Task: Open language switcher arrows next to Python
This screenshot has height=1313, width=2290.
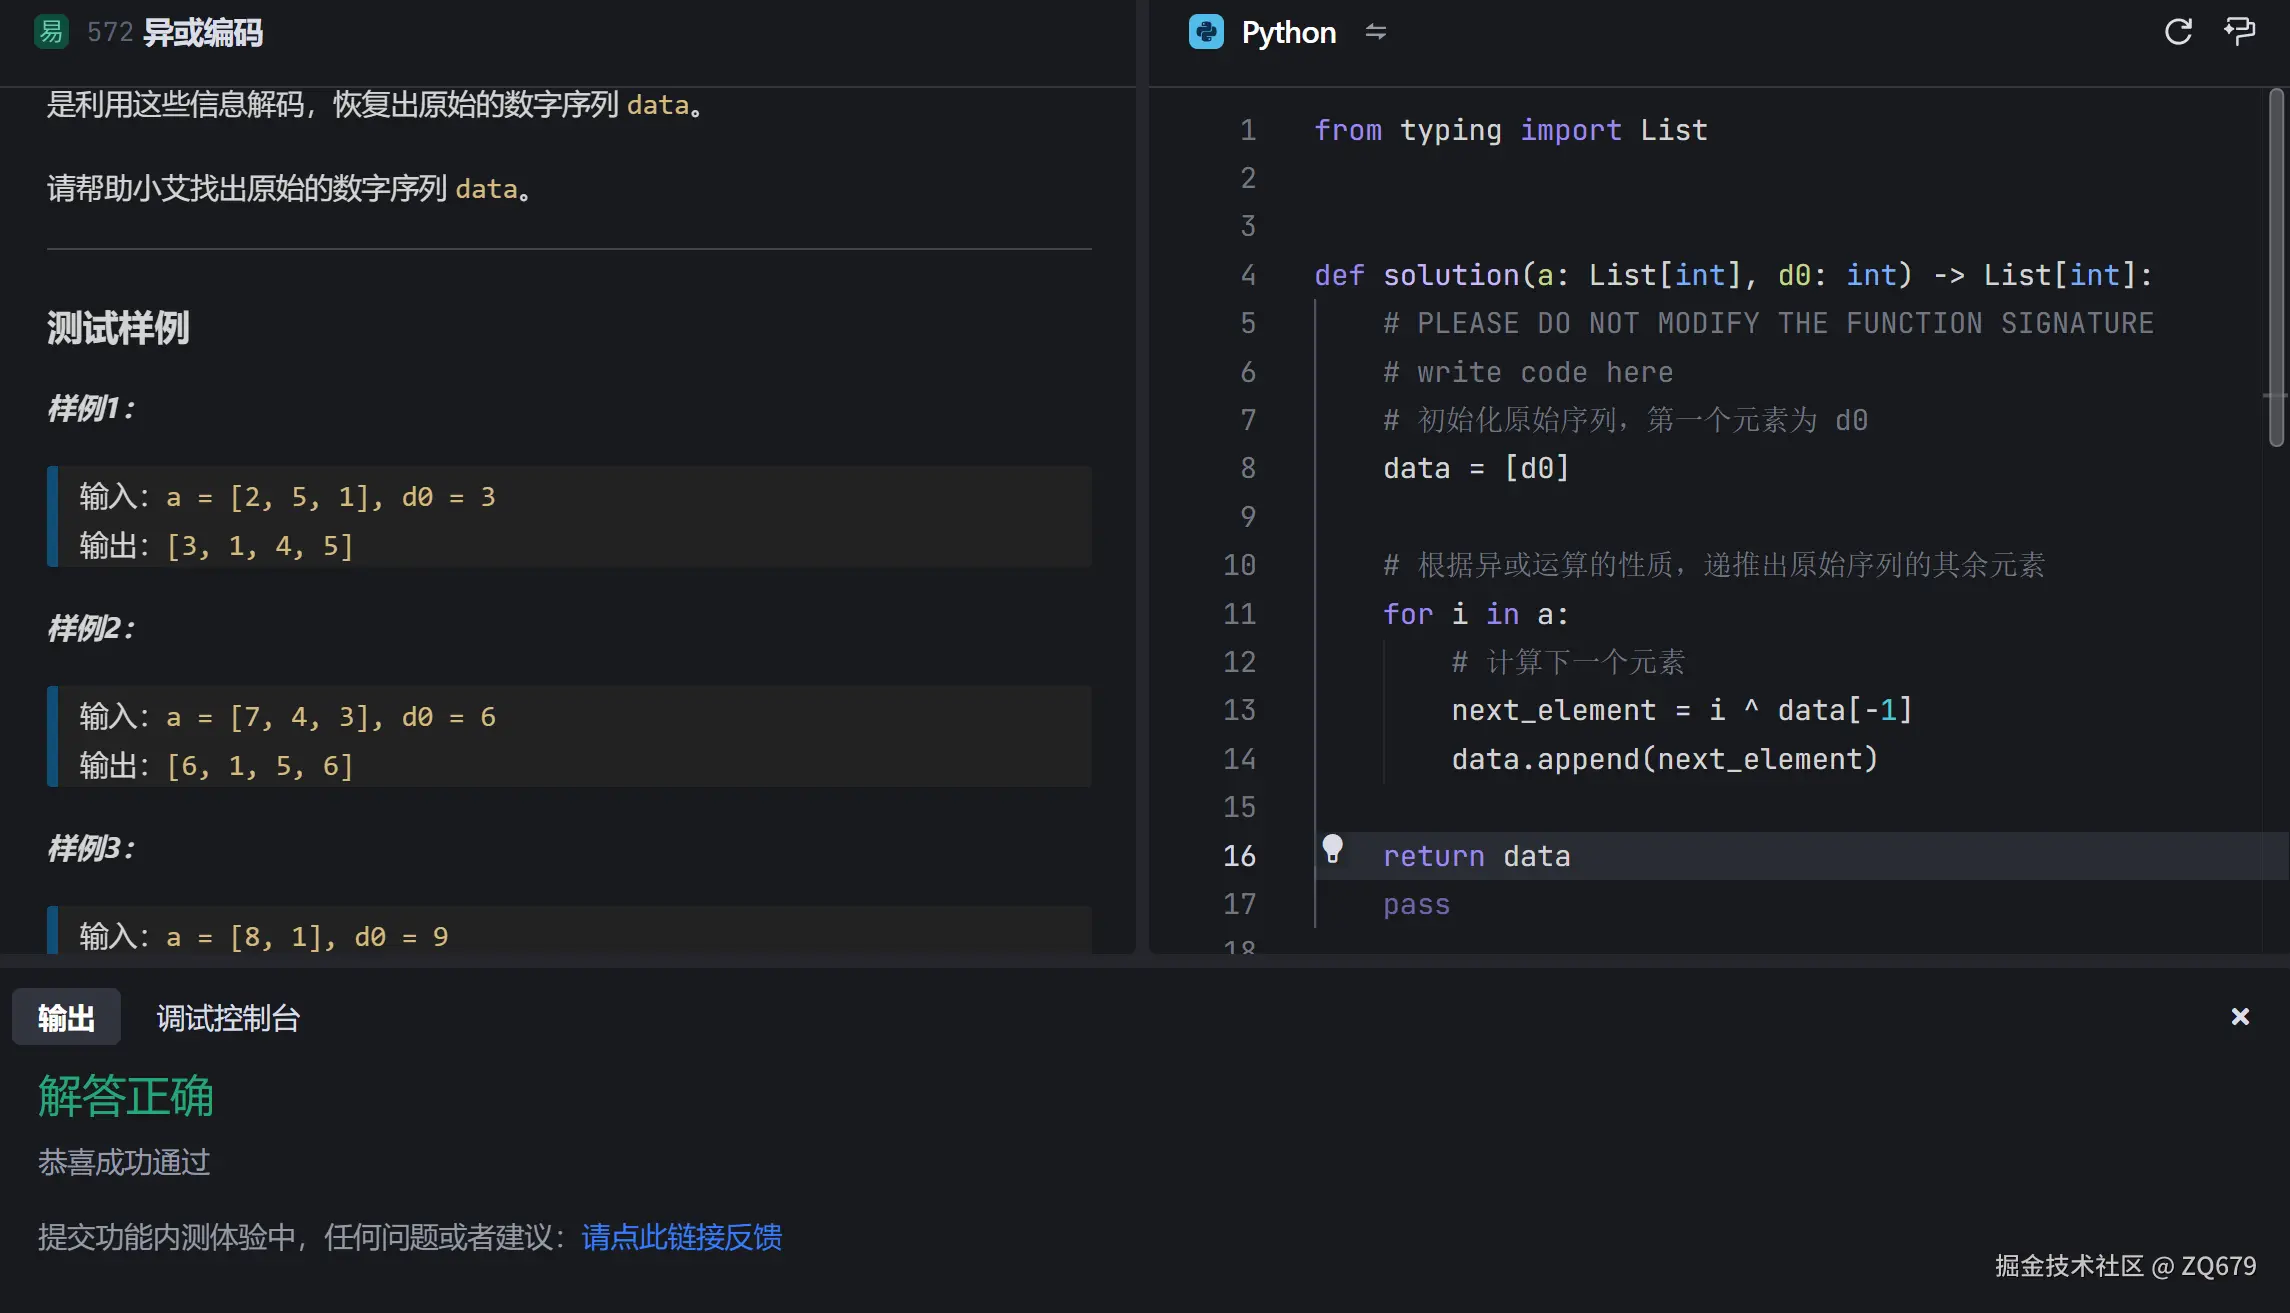Action: (x=1376, y=32)
